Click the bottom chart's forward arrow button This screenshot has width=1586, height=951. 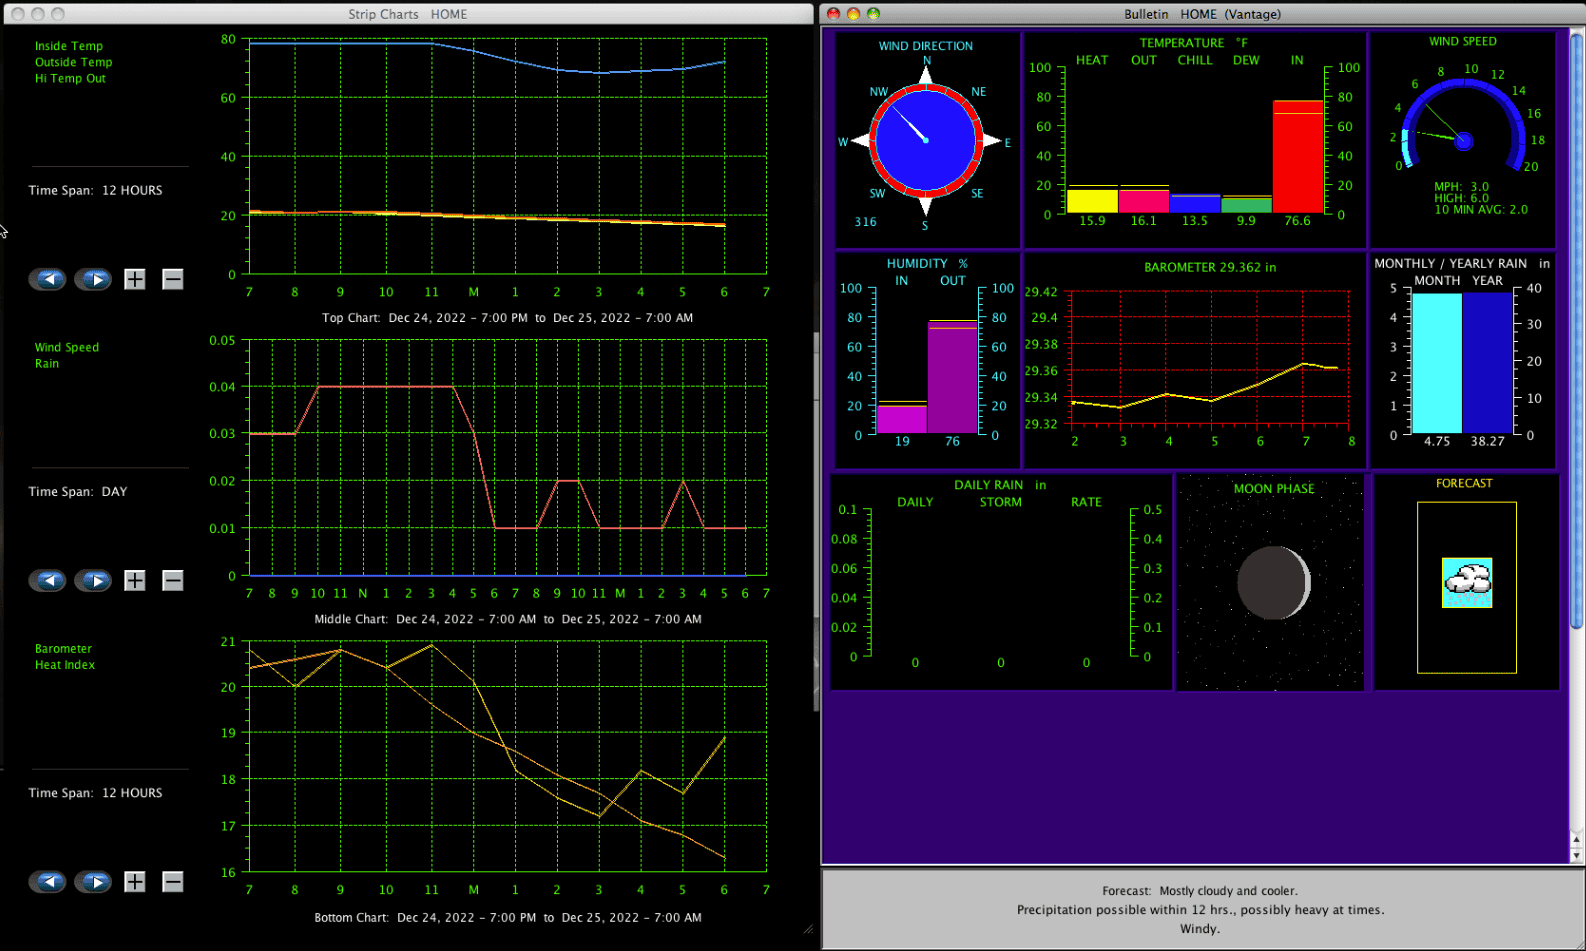pyautogui.click(x=94, y=881)
